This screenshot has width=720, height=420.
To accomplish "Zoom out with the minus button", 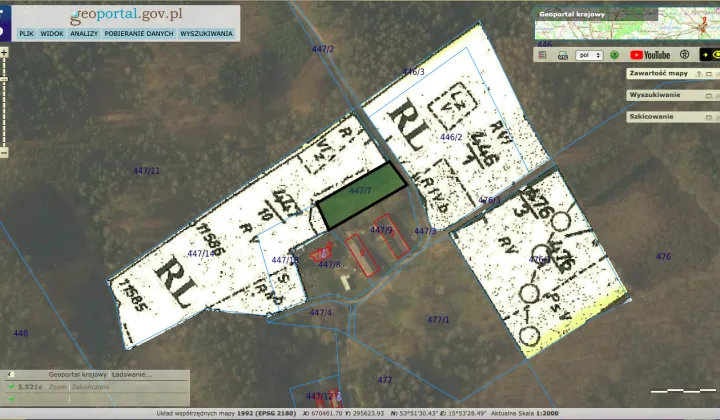I will 4,152.
